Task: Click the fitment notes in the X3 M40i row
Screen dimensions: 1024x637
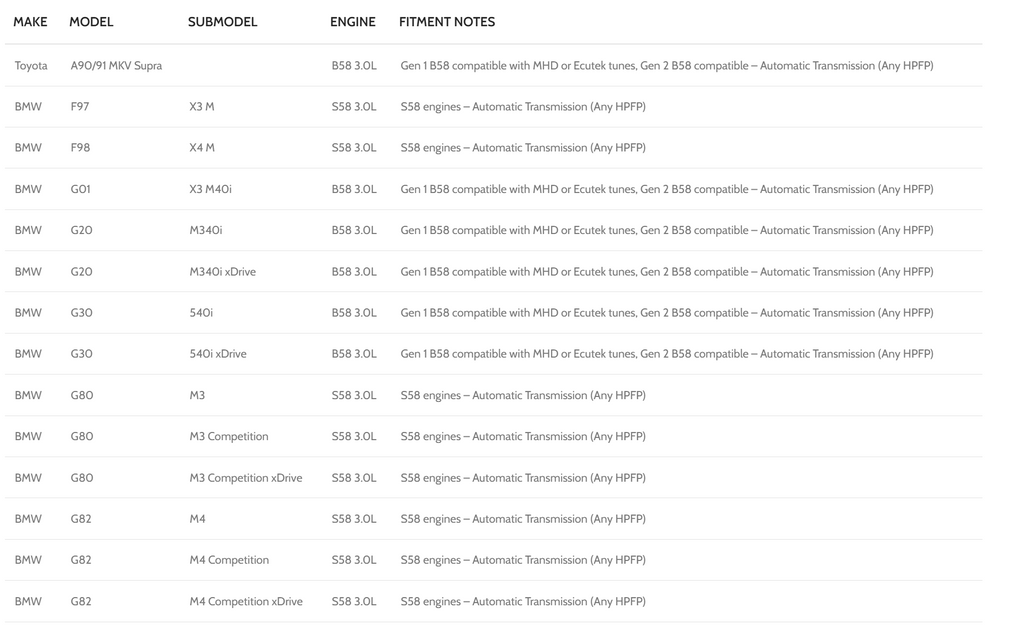Action: coord(666,189)
